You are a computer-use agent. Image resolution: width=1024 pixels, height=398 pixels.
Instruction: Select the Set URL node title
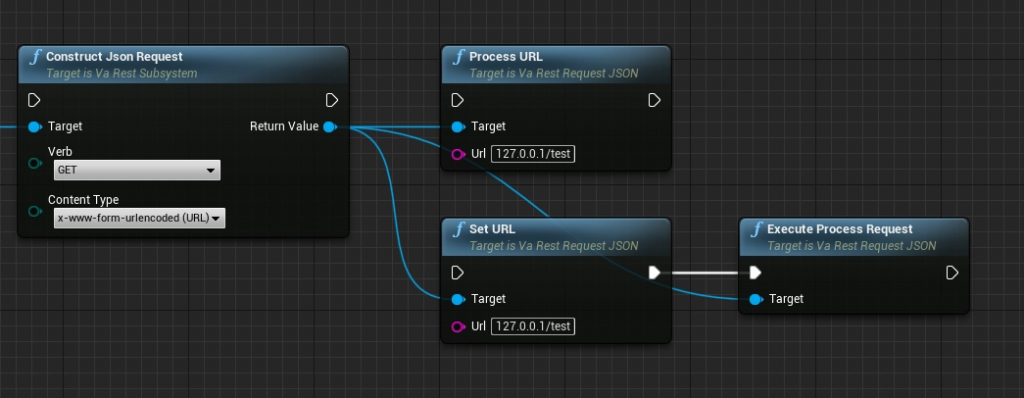pyautogui.click(x=492, y=229)
